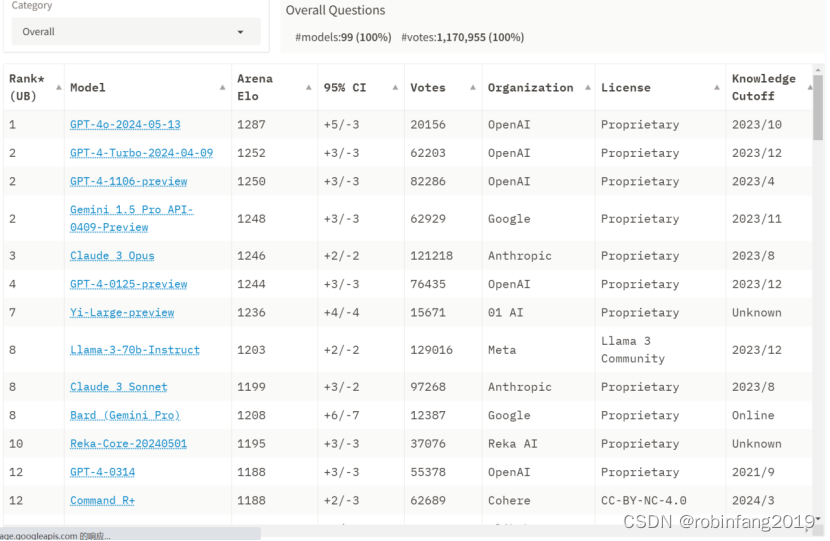830x541 pixels.
Task: Select Elo value 1203
Action: tap(251, 350)
